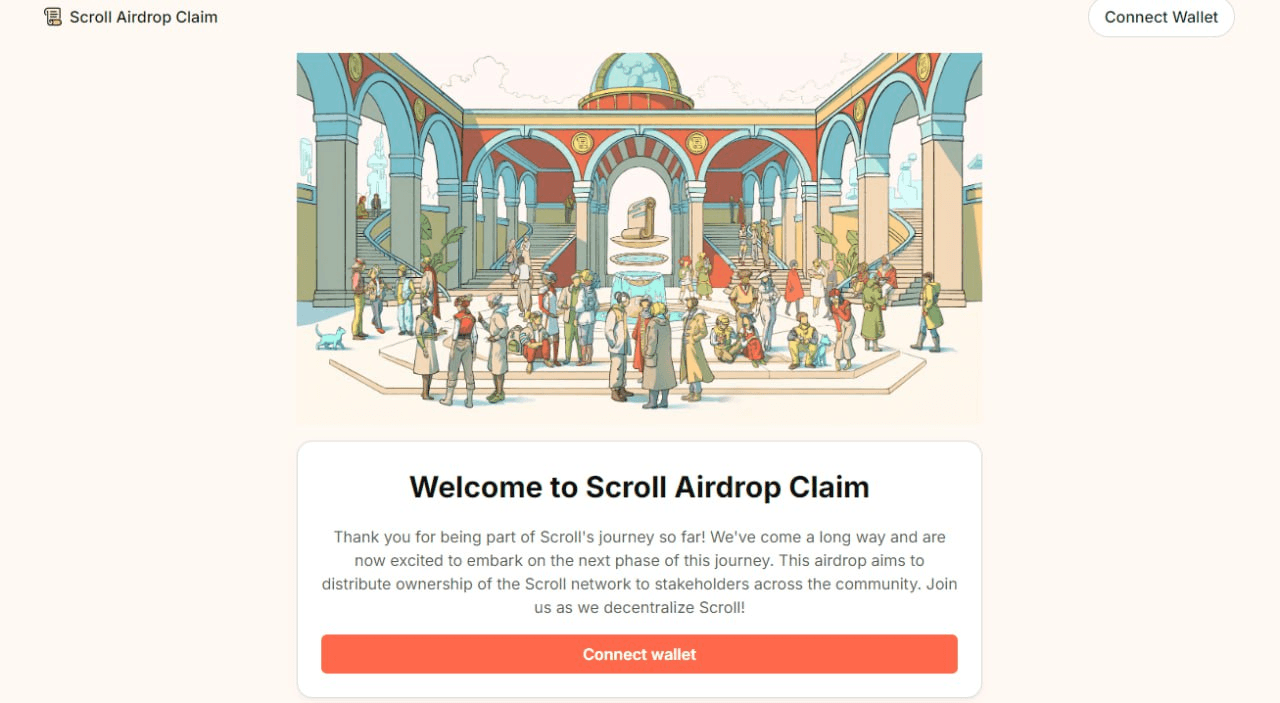This screenshot has width=1280, height=703.
Task: Click the airdrop description paragraph text
Action: (639, 572)
